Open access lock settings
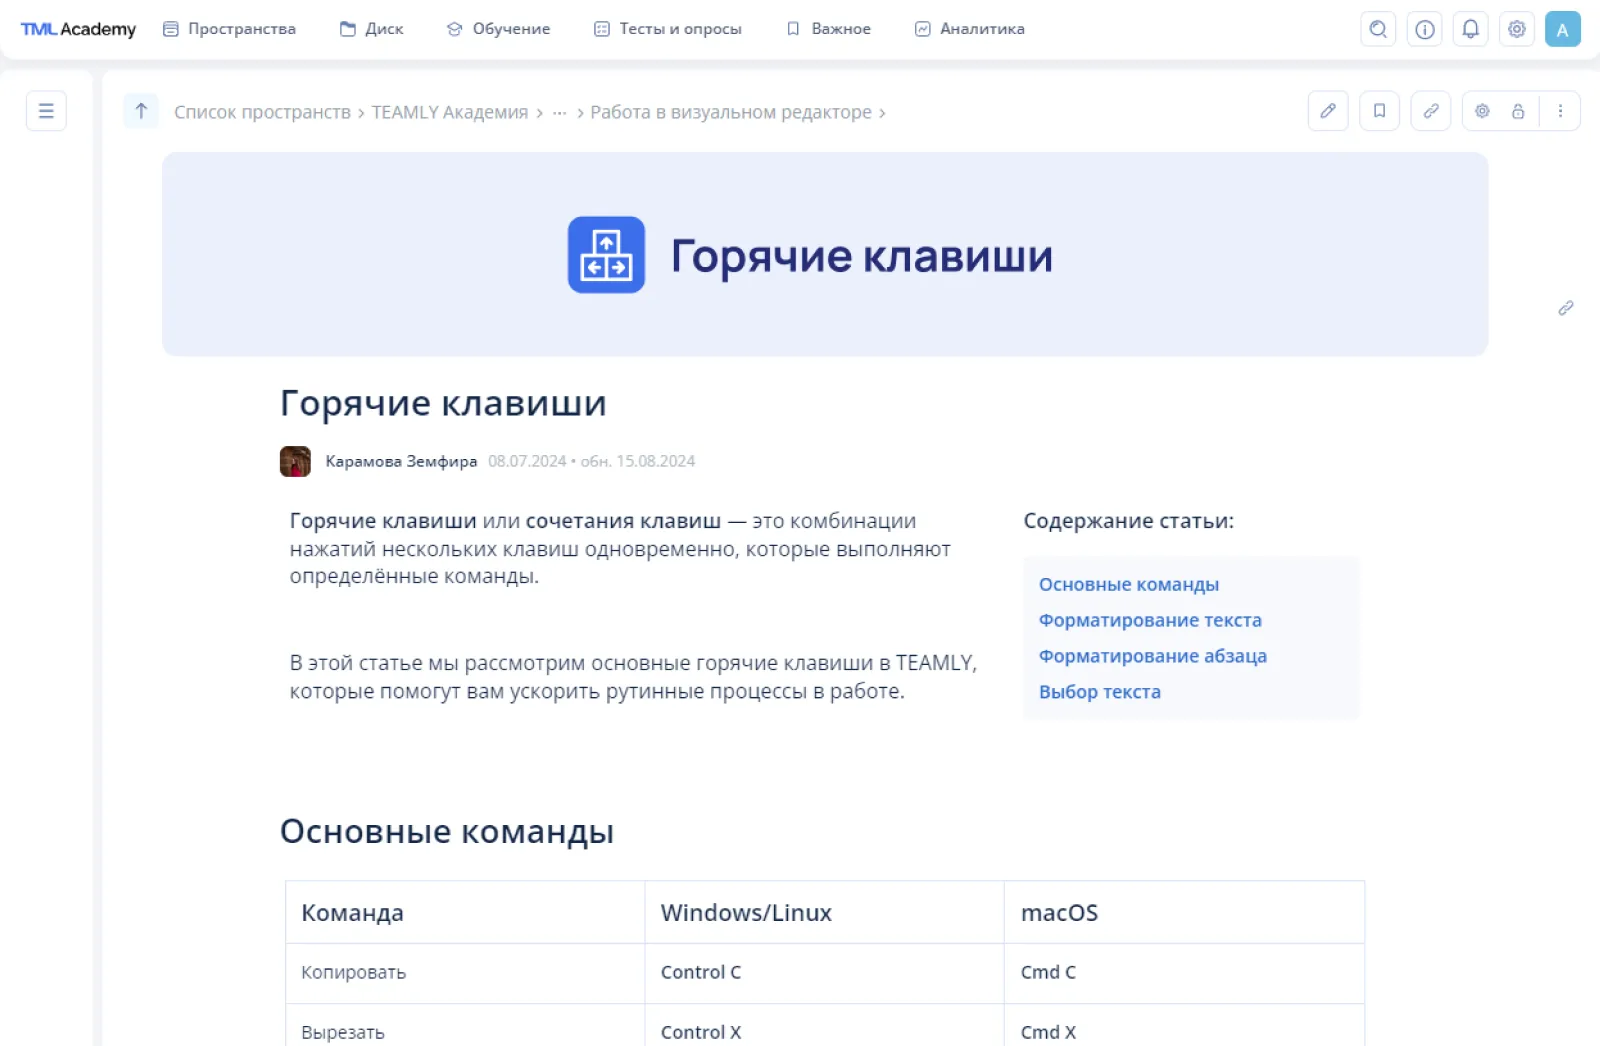The height and width of the screenshot is (1046, 1600). tap(1518, 111)
